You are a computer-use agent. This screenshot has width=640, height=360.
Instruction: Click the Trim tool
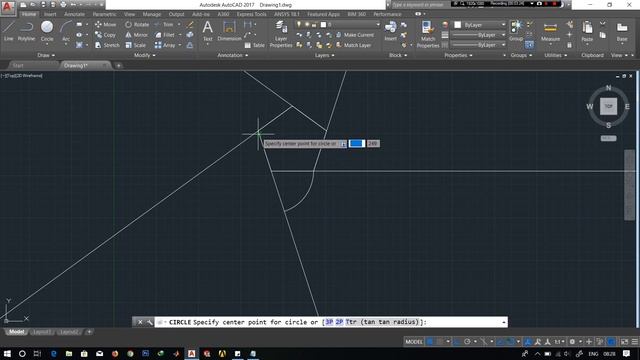(164, 24)
